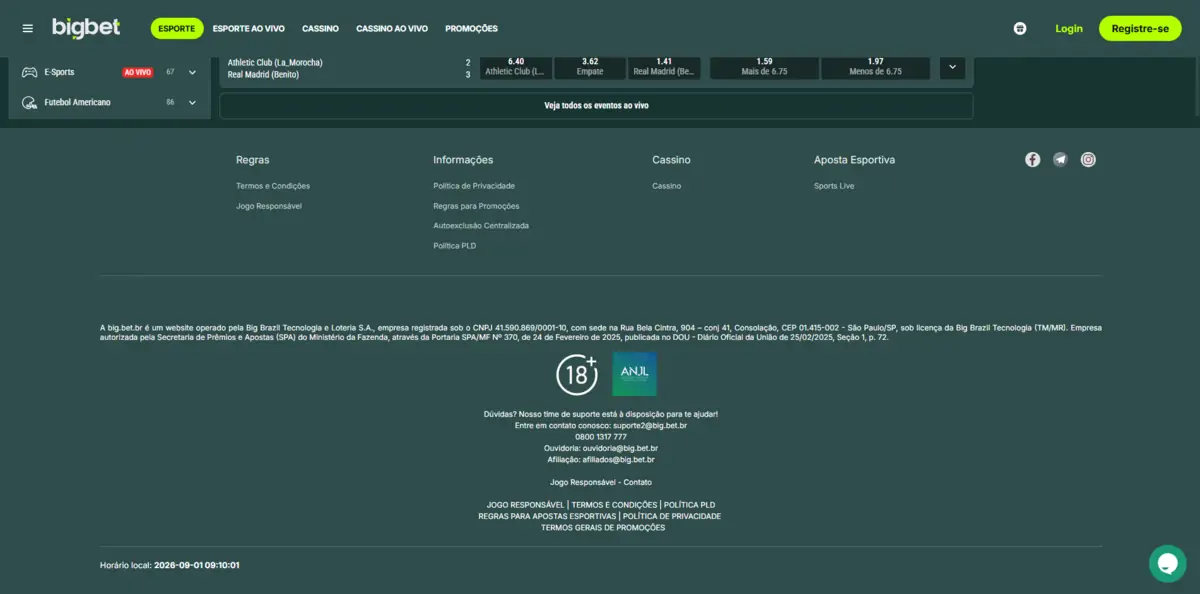This screenshot has width=1200, height=594.
Task: Open the hamburger menu icon
Action: tap(28, 29)
